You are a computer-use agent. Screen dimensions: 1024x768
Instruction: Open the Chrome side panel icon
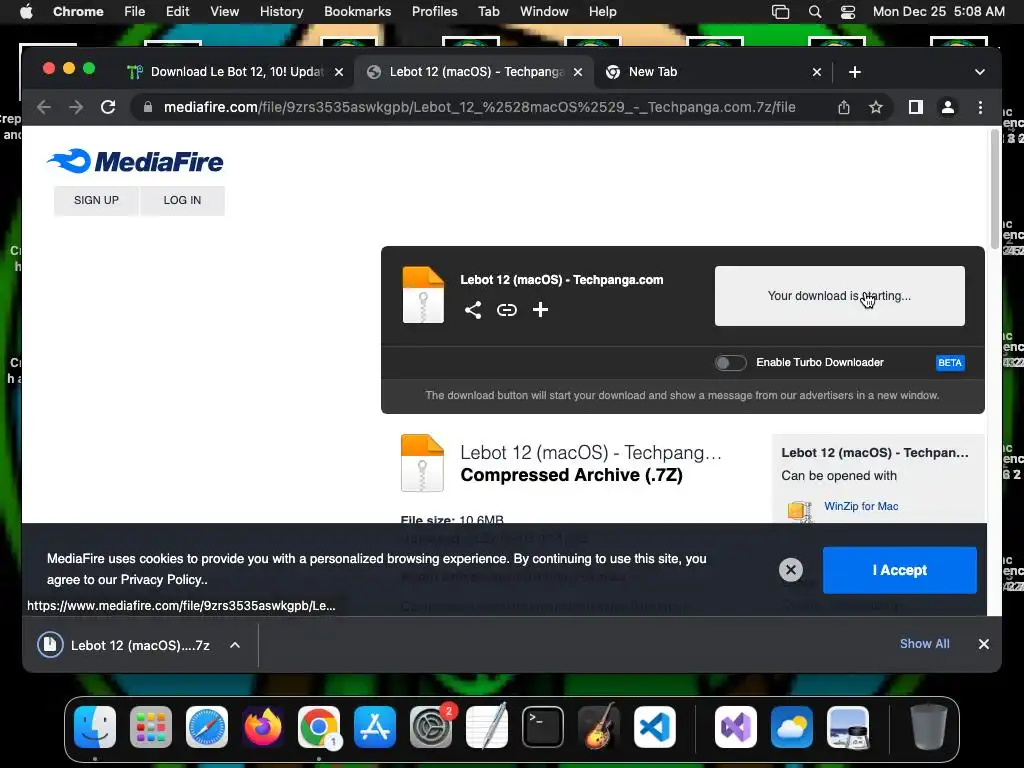tap(916, 107)
